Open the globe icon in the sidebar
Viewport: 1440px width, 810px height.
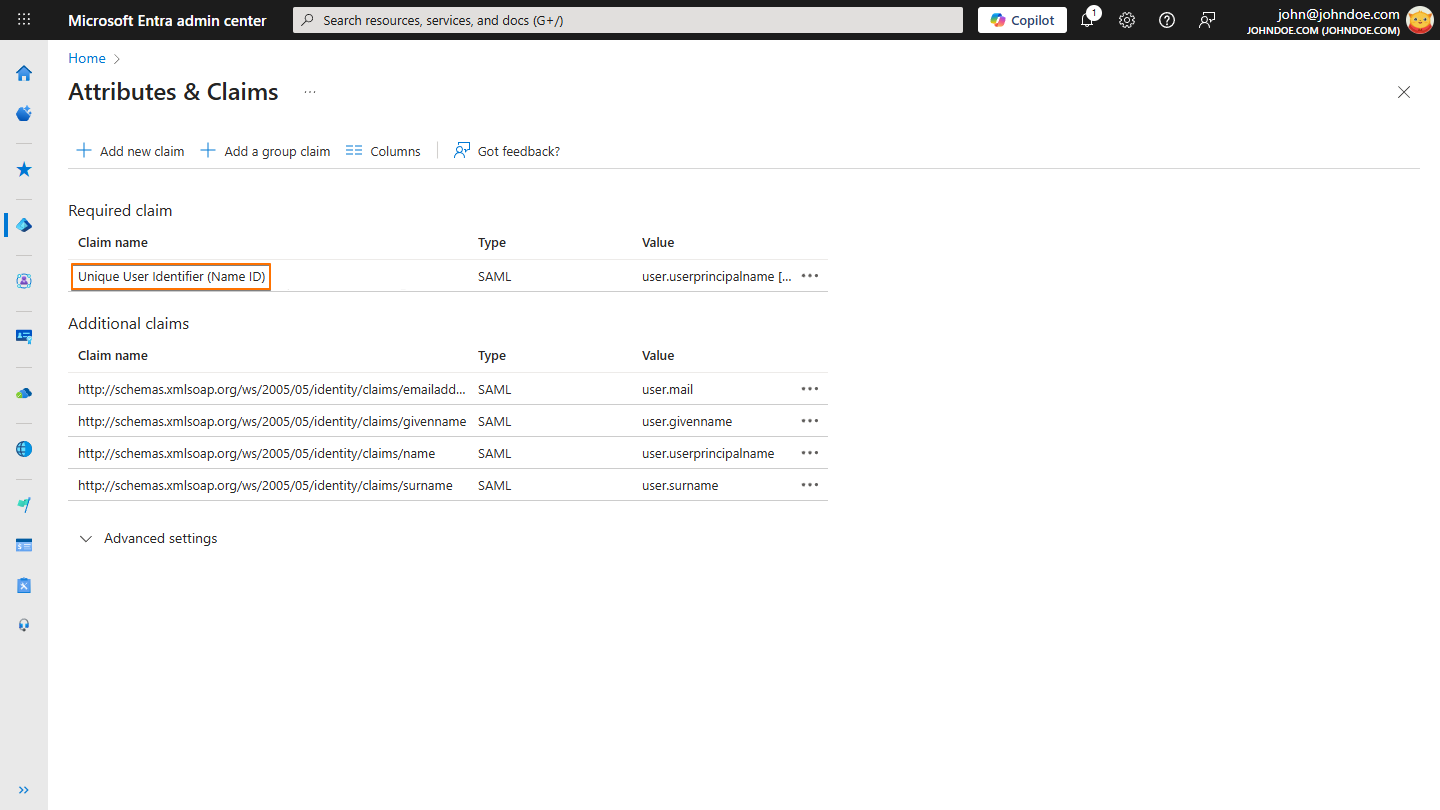point(23,449)
